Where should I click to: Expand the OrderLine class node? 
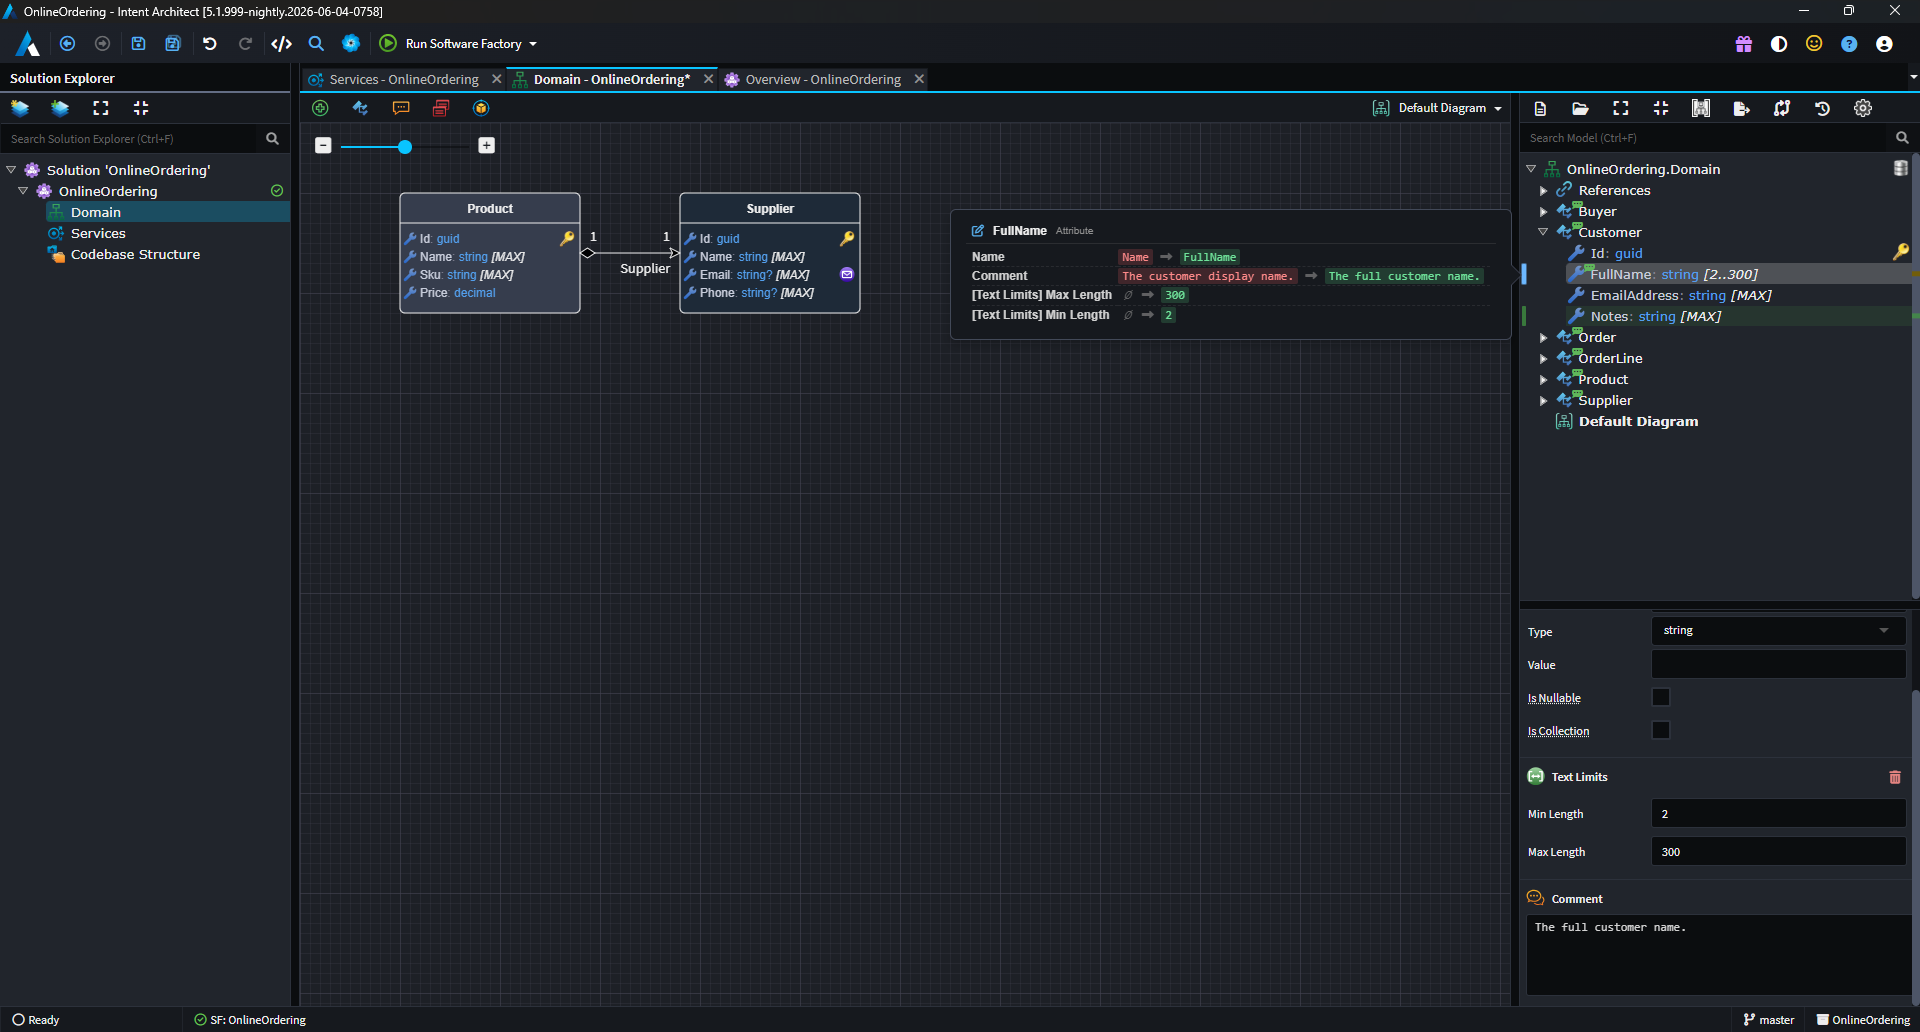click(x=1544, y=358)
